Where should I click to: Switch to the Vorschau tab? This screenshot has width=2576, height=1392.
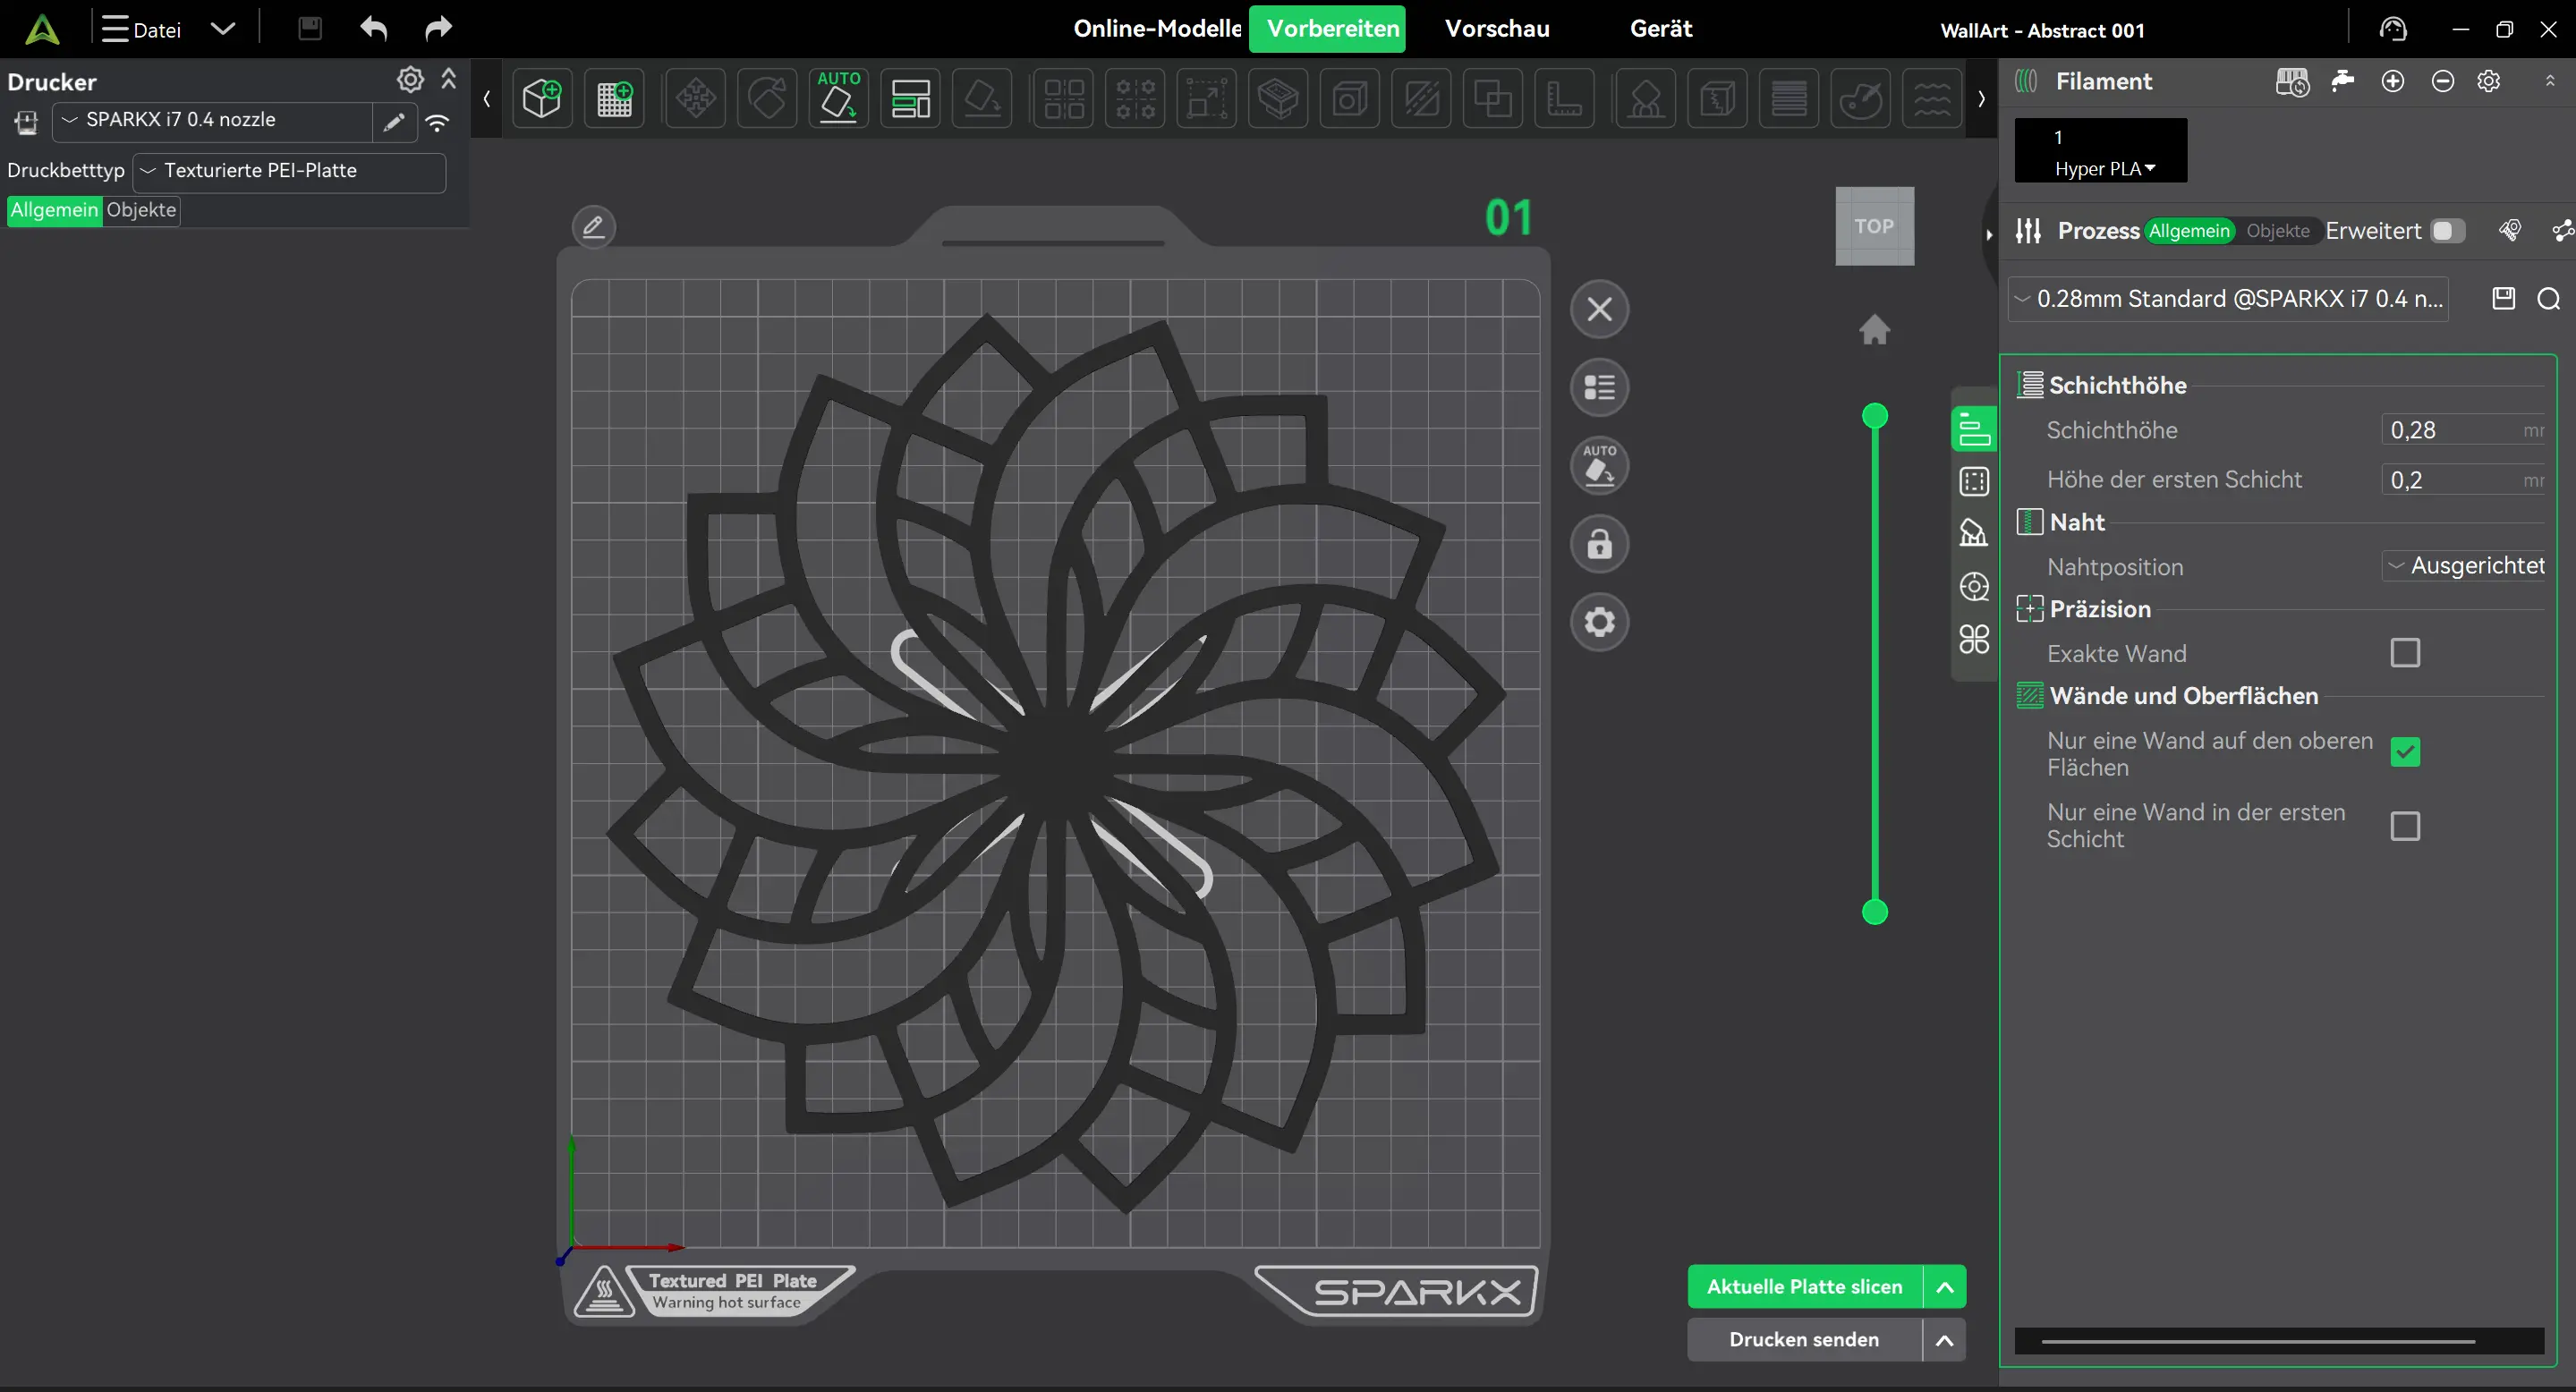coord(1497,29)
